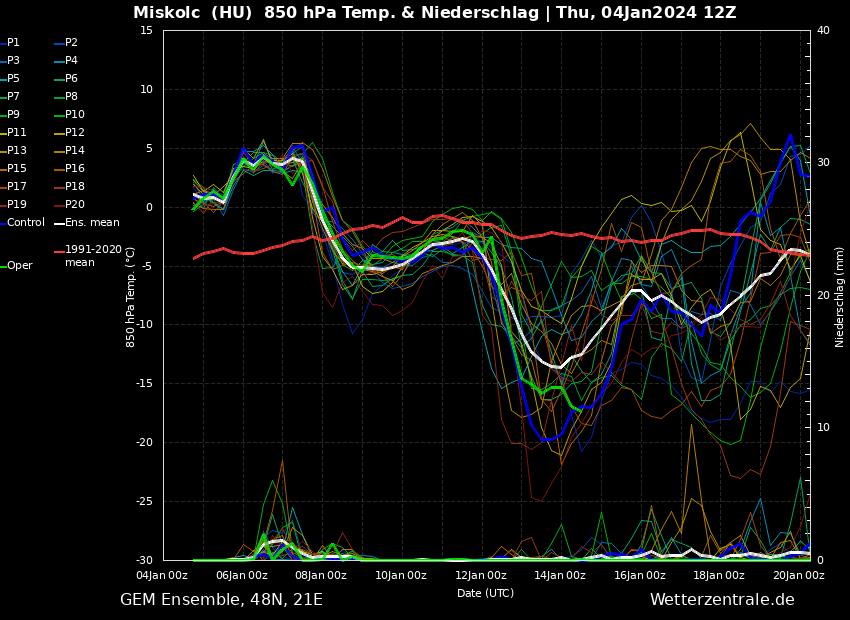Image resolution: width=850 pixels, height=620 pixels.
Task: Click the 14Jan 00z date tick label
Action: (x=560, y=575)
